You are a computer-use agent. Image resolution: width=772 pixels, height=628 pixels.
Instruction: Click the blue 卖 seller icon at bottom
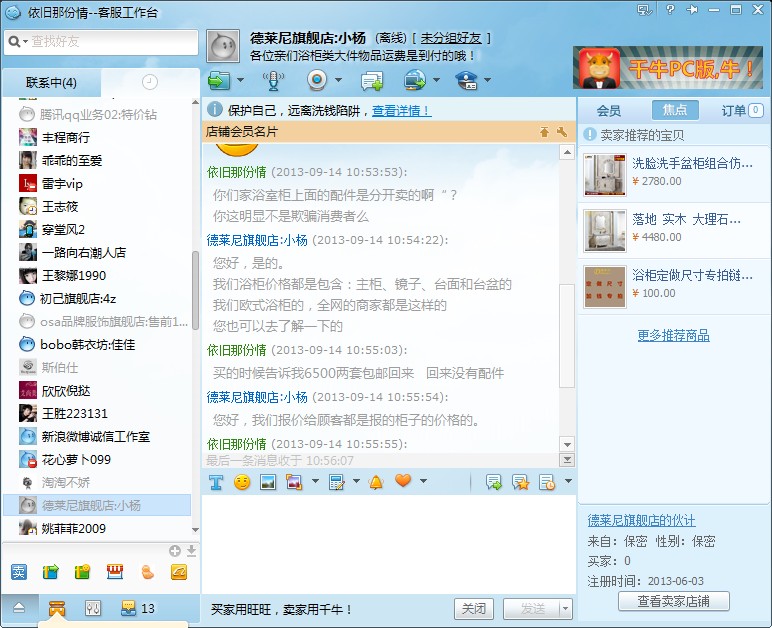tap(19, 572)
